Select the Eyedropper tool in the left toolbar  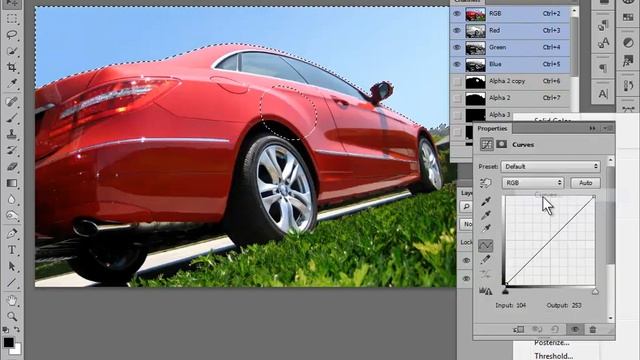[12, 84]
